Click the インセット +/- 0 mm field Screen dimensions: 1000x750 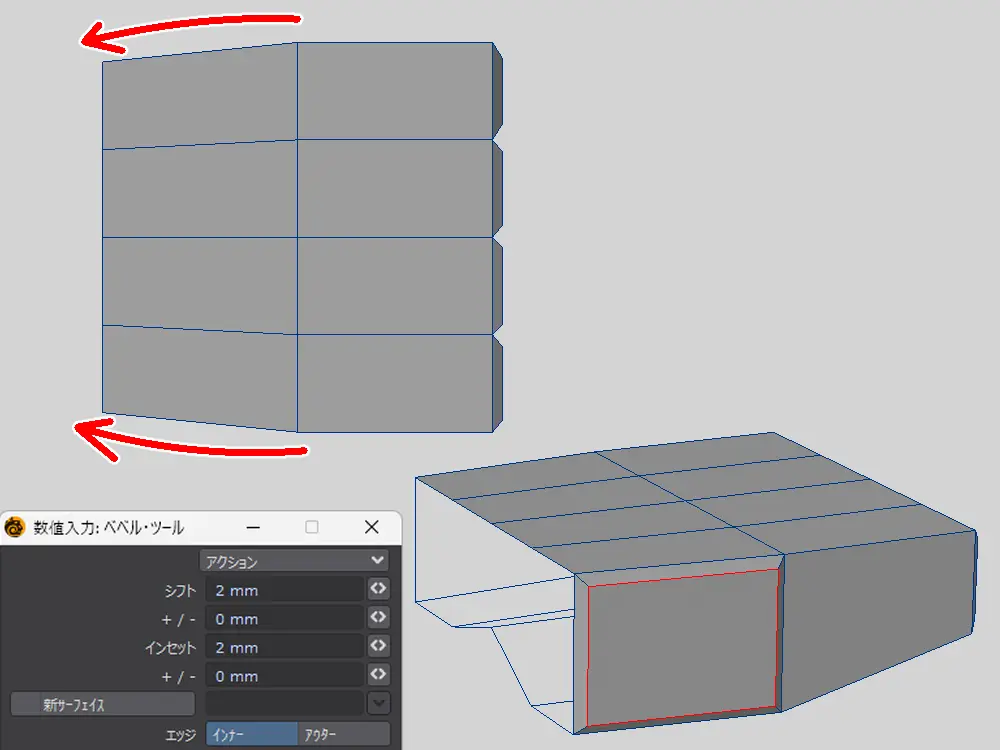284,675
